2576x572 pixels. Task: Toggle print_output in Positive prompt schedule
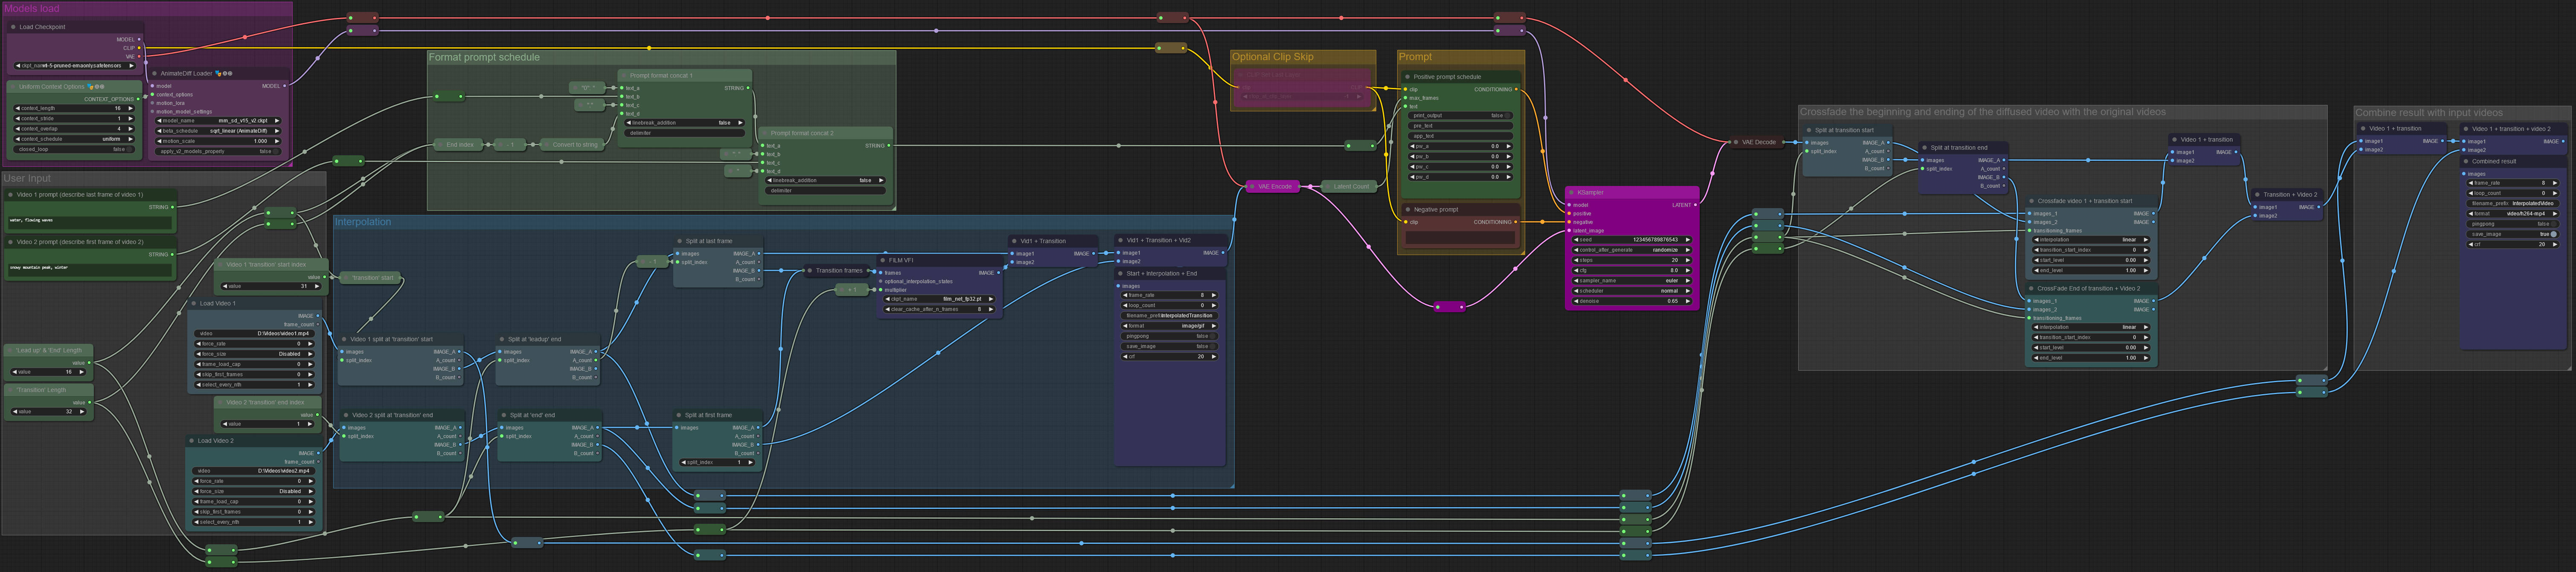tap(1506, 115)
